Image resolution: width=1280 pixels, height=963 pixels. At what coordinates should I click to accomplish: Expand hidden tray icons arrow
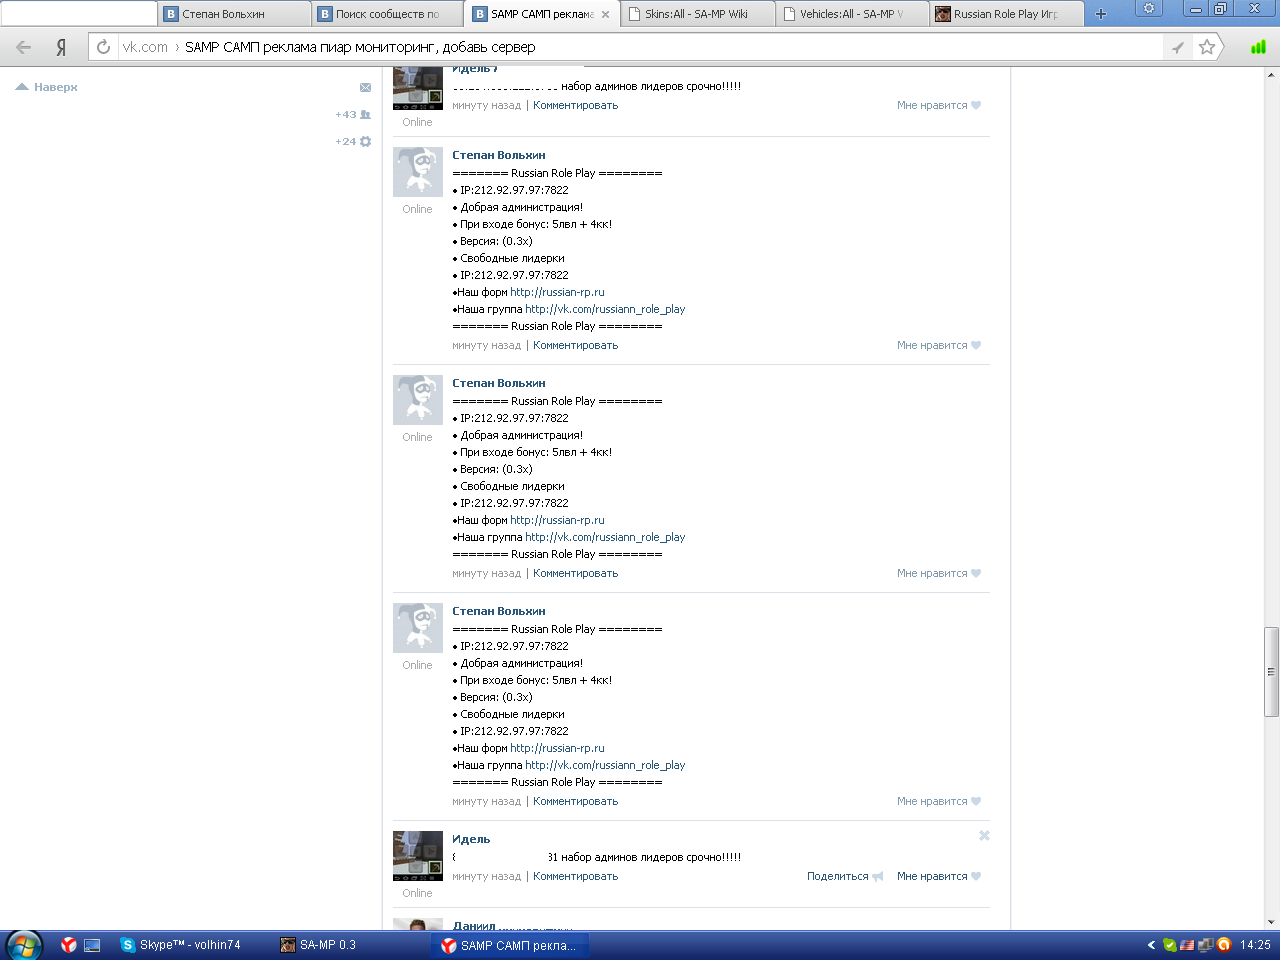point(1151,945)
